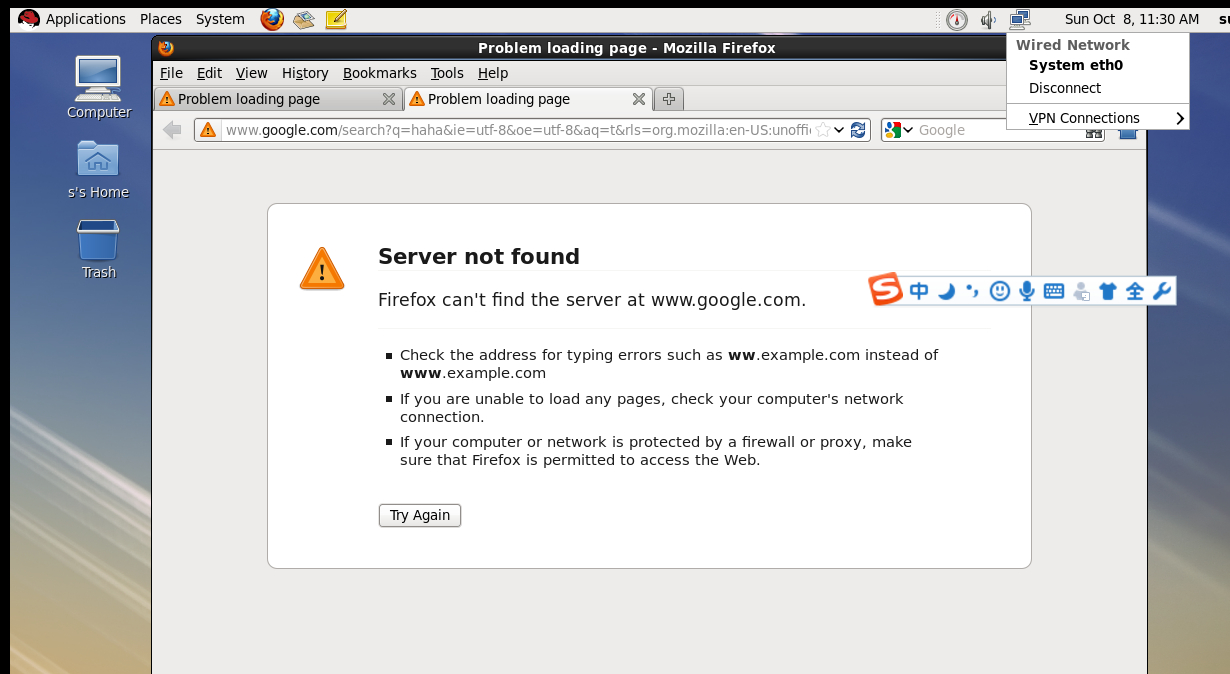Click the text "Firefox can't find the server at www.google.com."
Image resolution: width=1230 pixels, height=674 pixels.
point(592,300)
